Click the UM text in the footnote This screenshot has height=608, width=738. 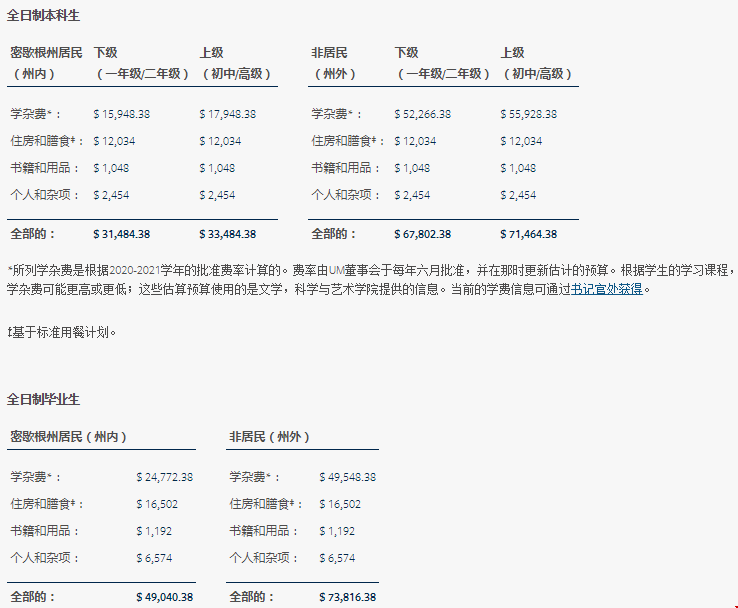tap(336, 270)
